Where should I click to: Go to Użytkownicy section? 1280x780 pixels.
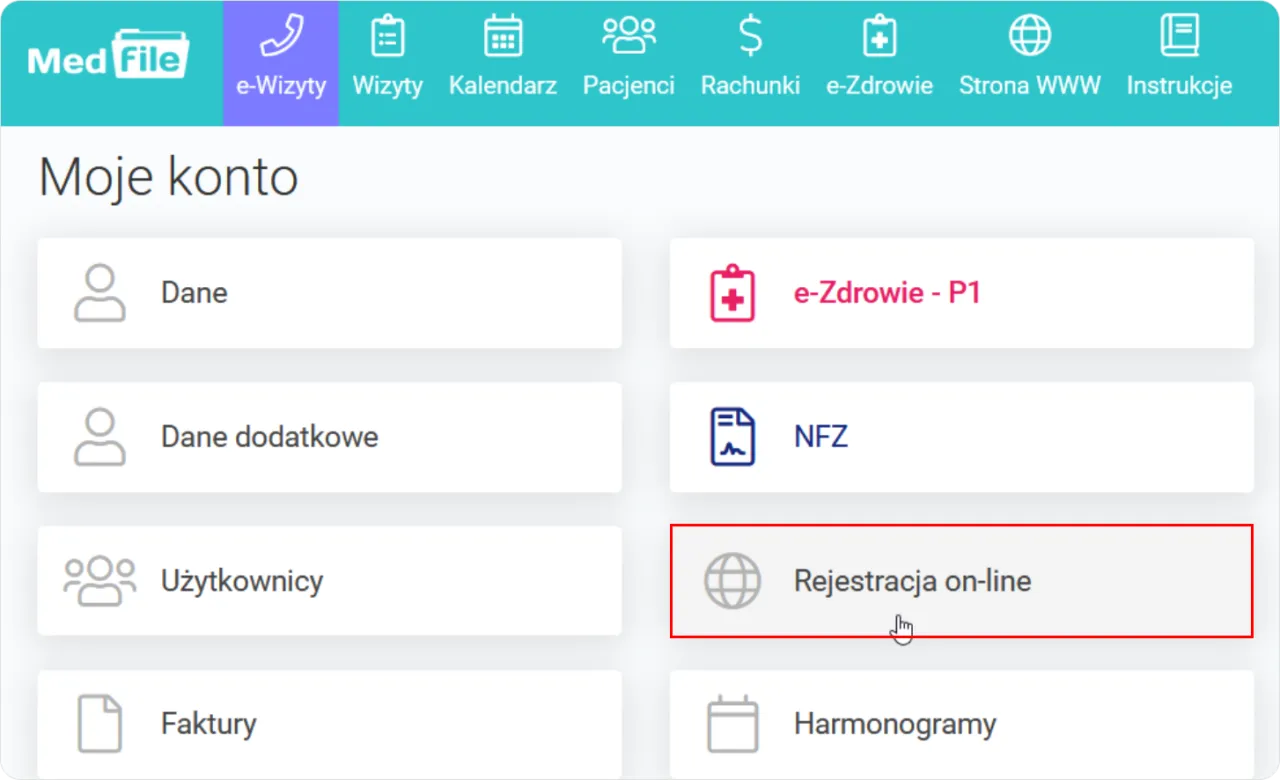329,581
